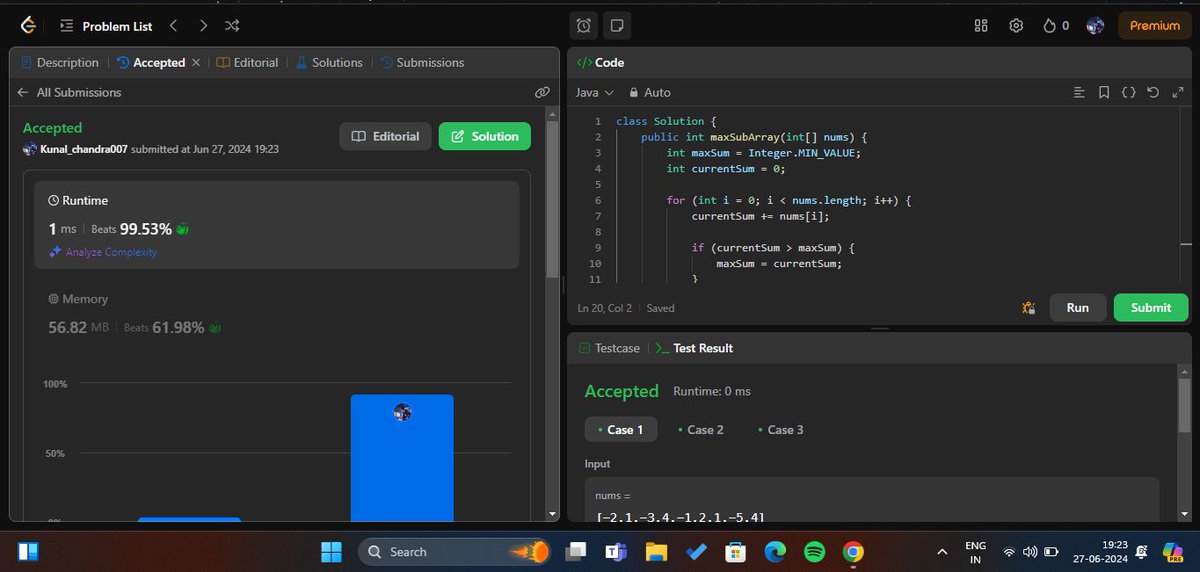Switch to Testcase tab
The image size is (1200, 572).
click(608, 348)
